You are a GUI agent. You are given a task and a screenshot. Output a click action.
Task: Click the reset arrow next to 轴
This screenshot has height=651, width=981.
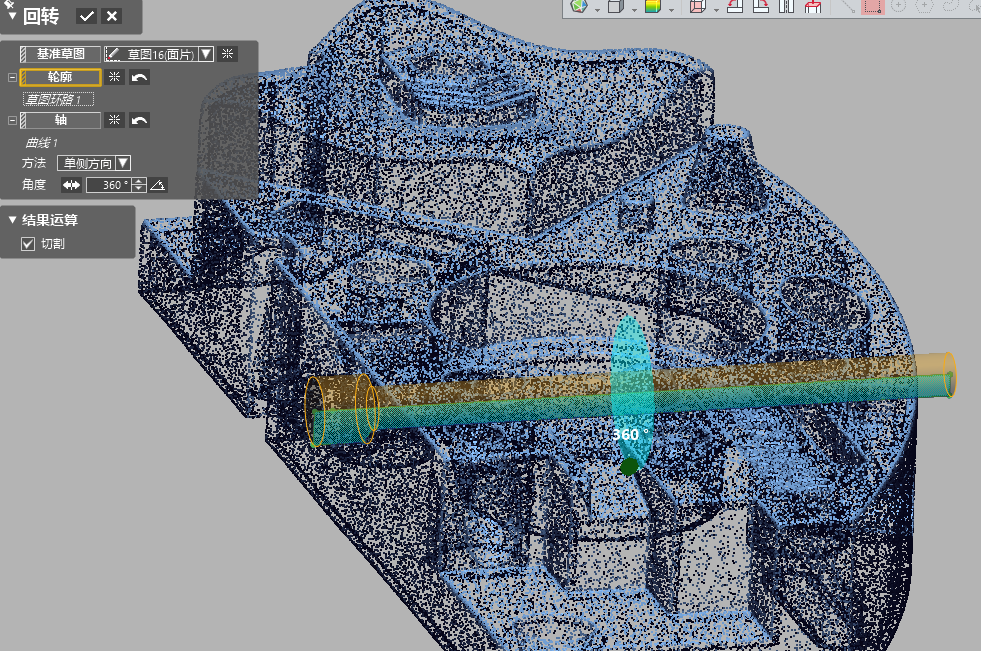(x=140, y=120)
